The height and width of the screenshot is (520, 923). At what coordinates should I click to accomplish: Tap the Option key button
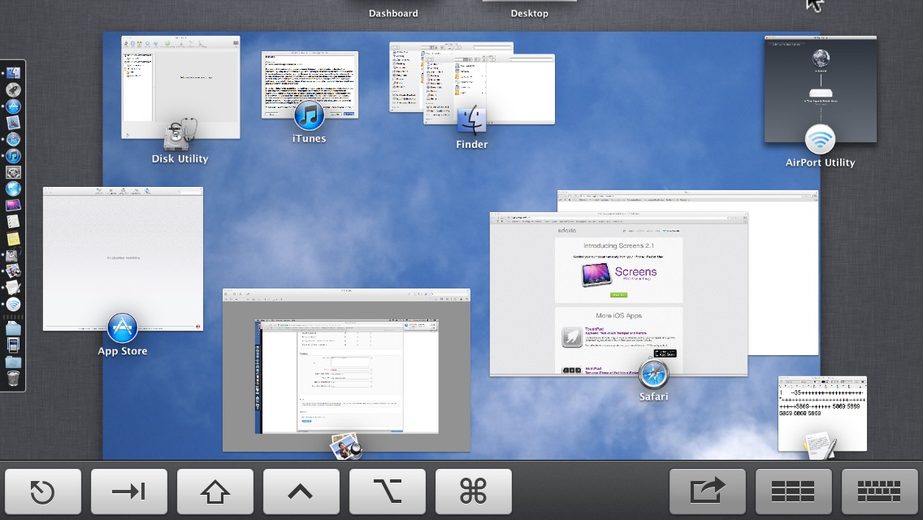(387, 491)
